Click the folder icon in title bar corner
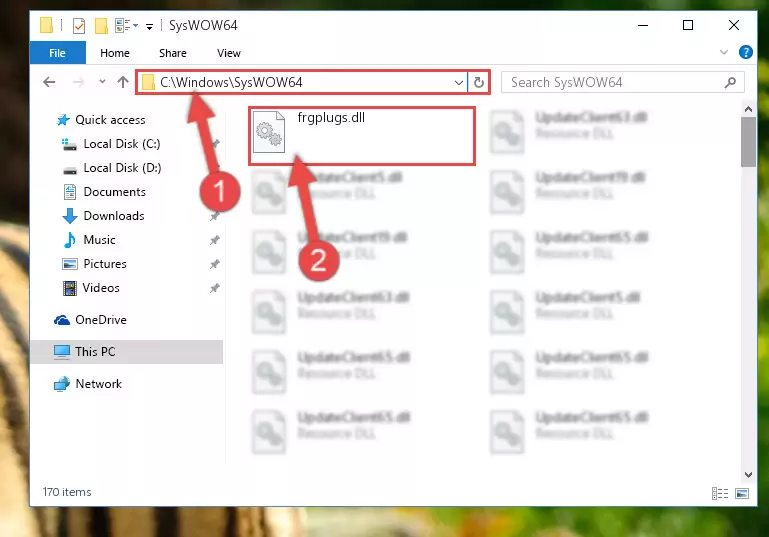Screen dimensions: 769x537 tap(46, 25)
